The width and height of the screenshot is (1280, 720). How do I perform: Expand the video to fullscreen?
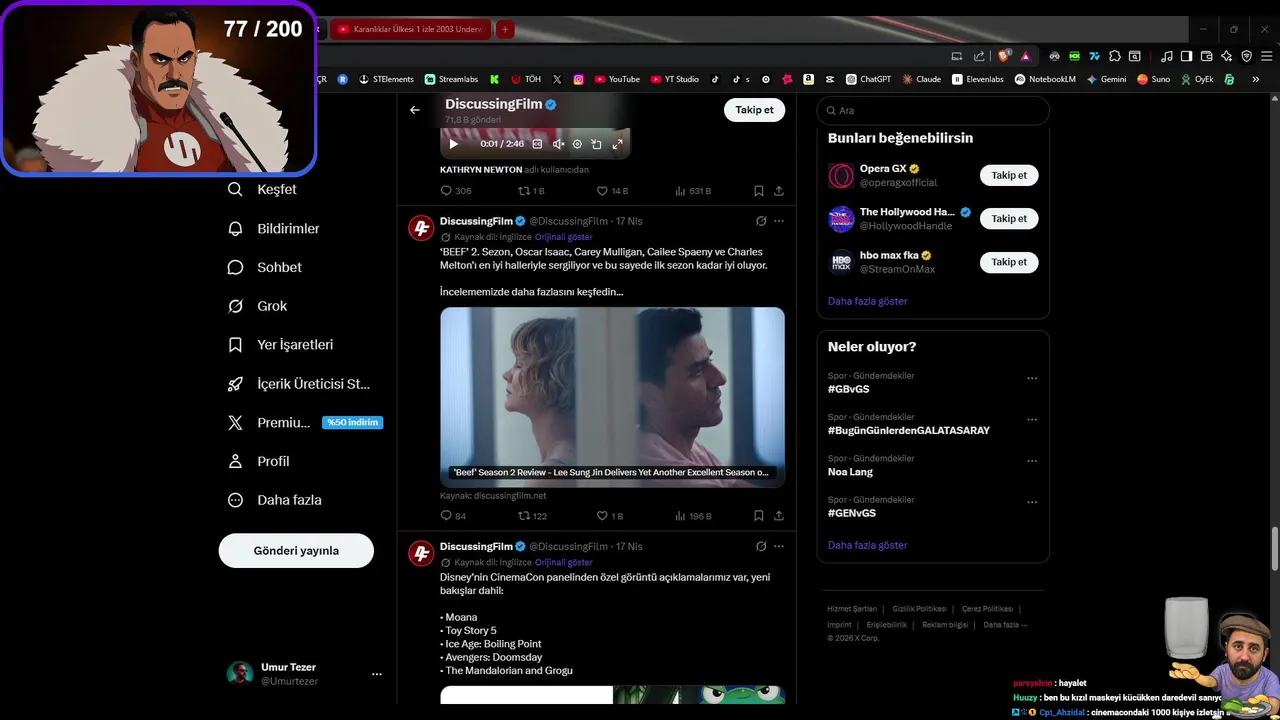(x=617, y=144)
